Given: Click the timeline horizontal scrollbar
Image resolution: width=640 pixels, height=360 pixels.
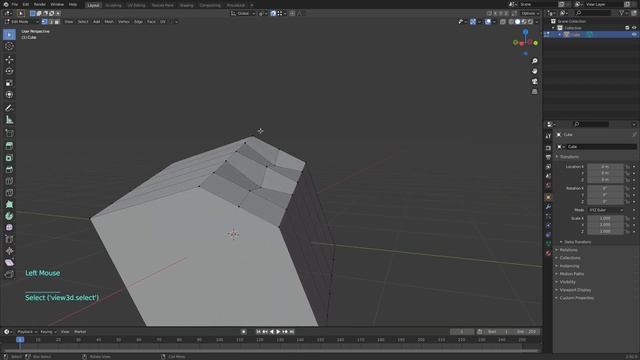Looking at the screenshot, I should point(269,351).
